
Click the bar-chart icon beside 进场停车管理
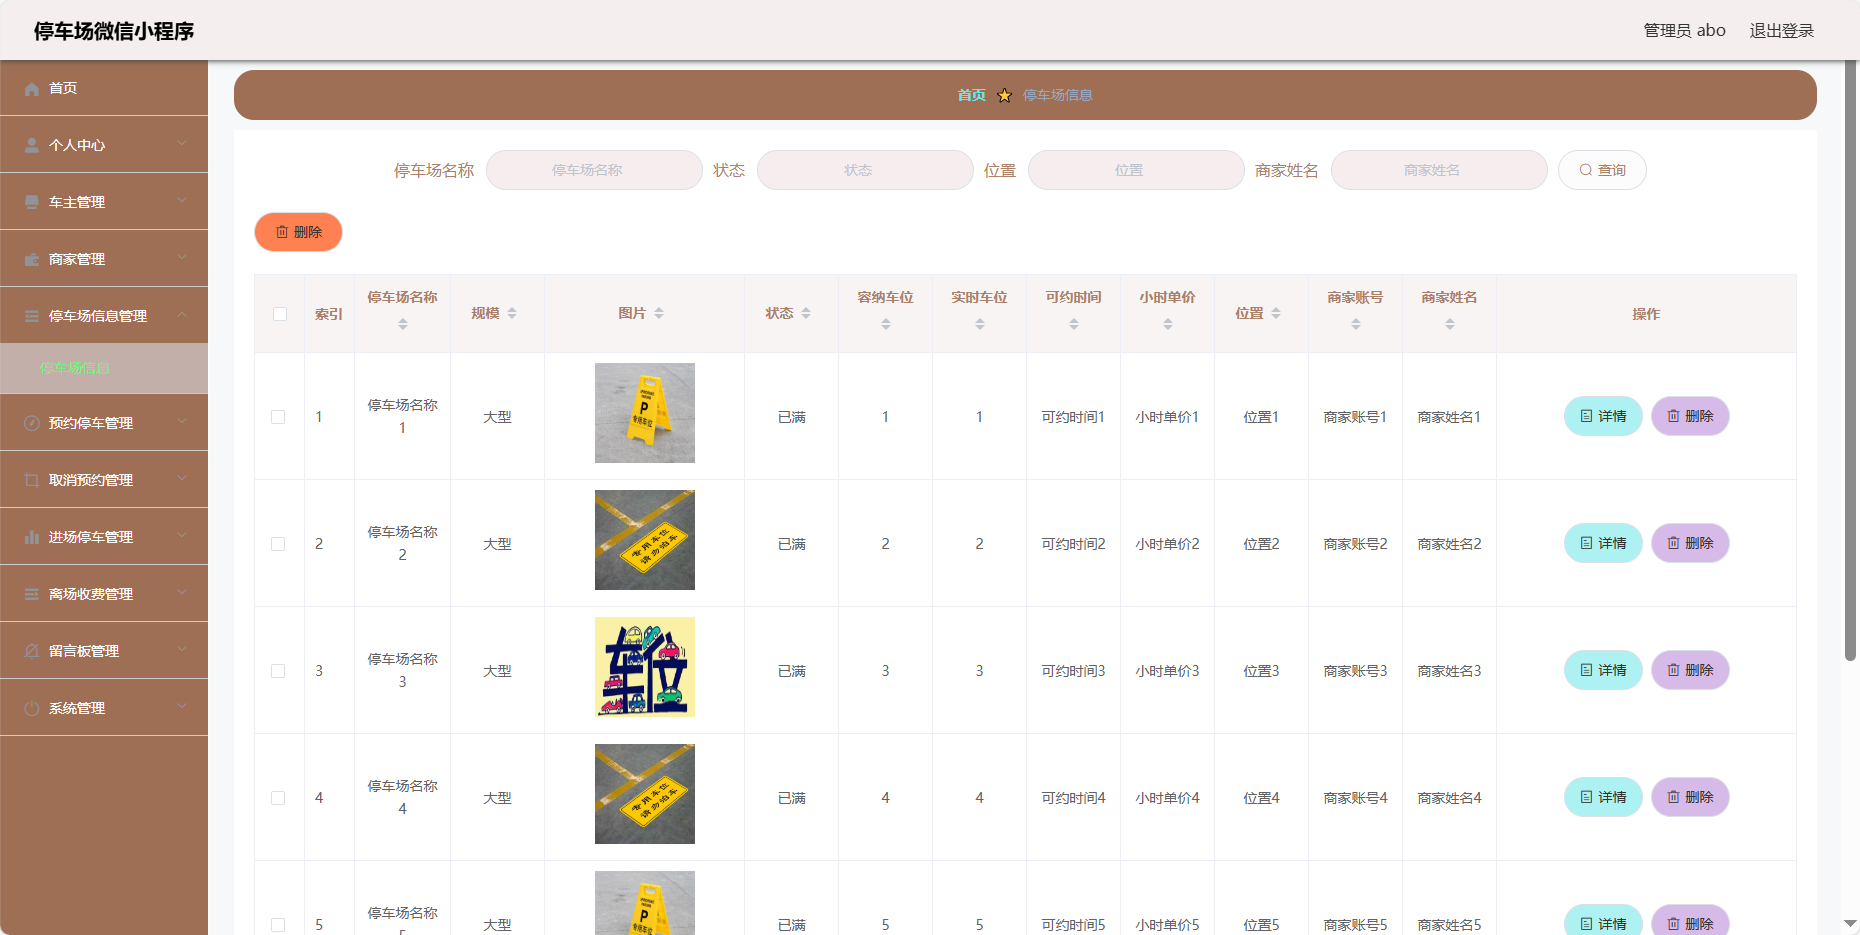32,538
